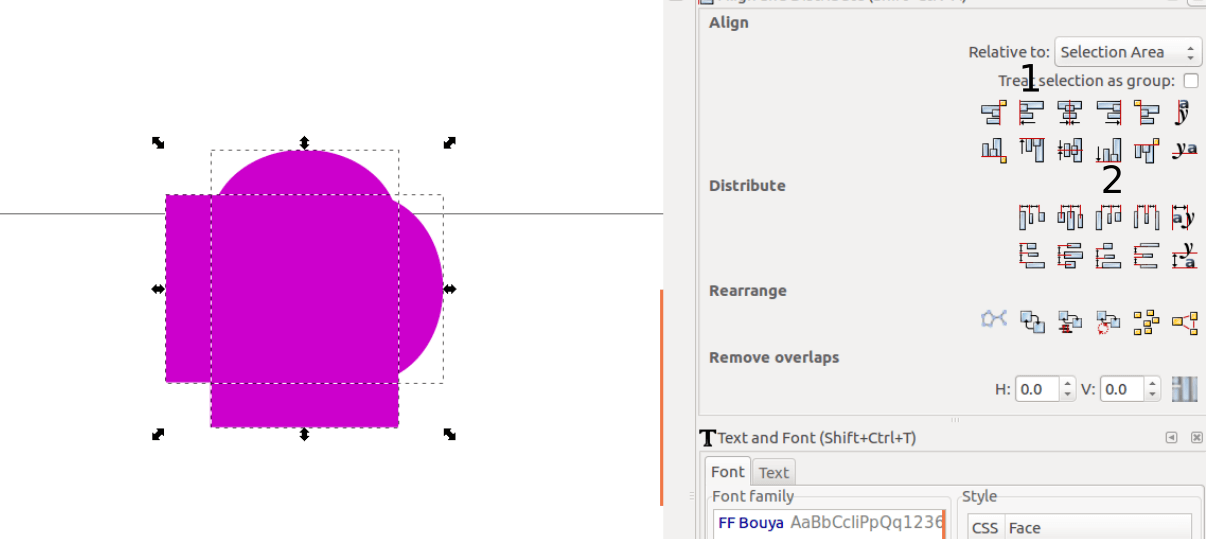
Task: Click the H overlap input field
Action: pos(1037,389)
